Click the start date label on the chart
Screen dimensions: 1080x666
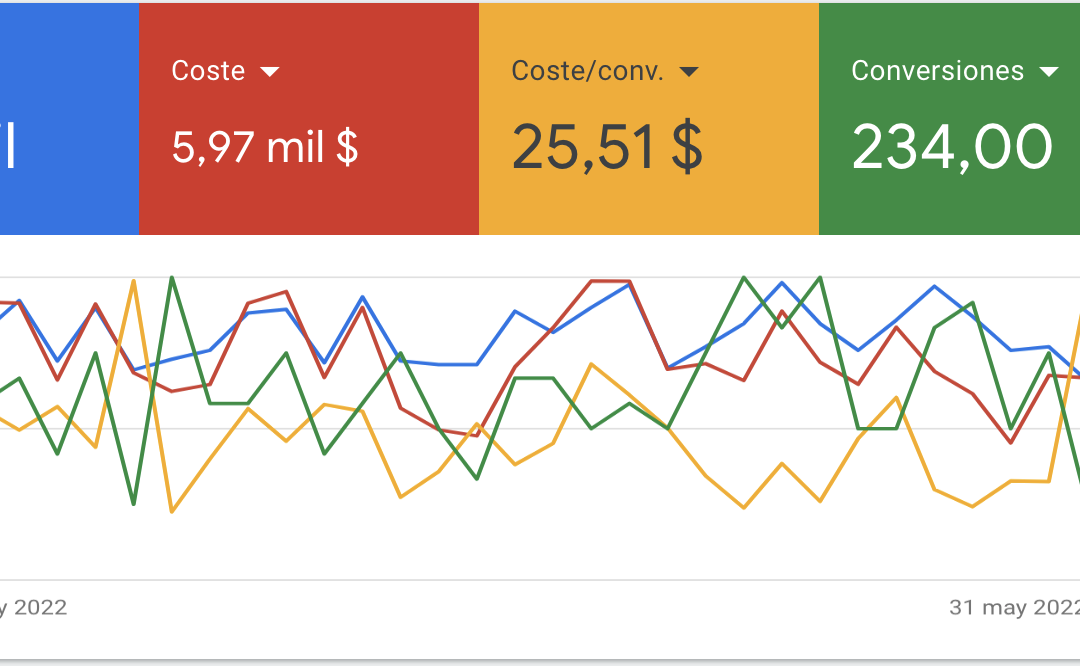35,607
